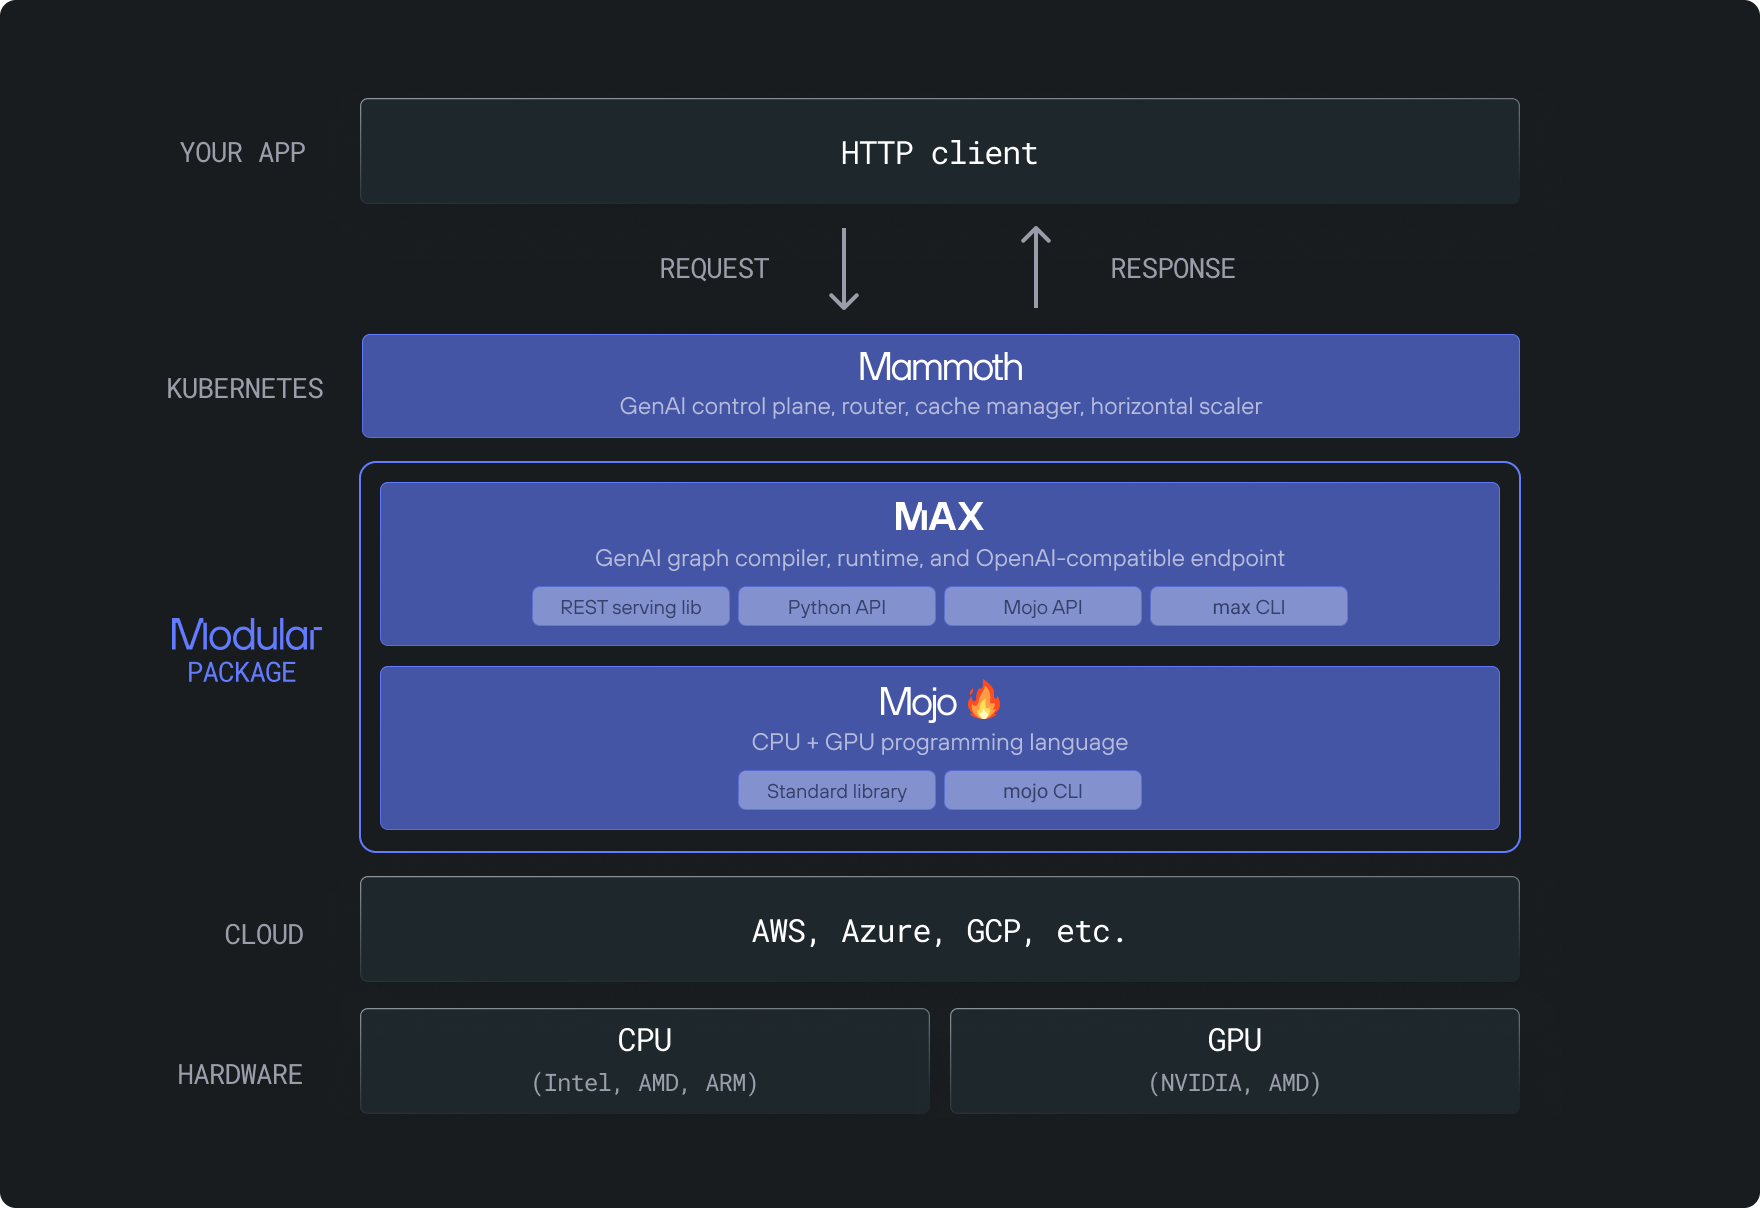Screen dimensions: 1760x1208
Task: Click the Standard library chip
Action: [x=837, y=791]
